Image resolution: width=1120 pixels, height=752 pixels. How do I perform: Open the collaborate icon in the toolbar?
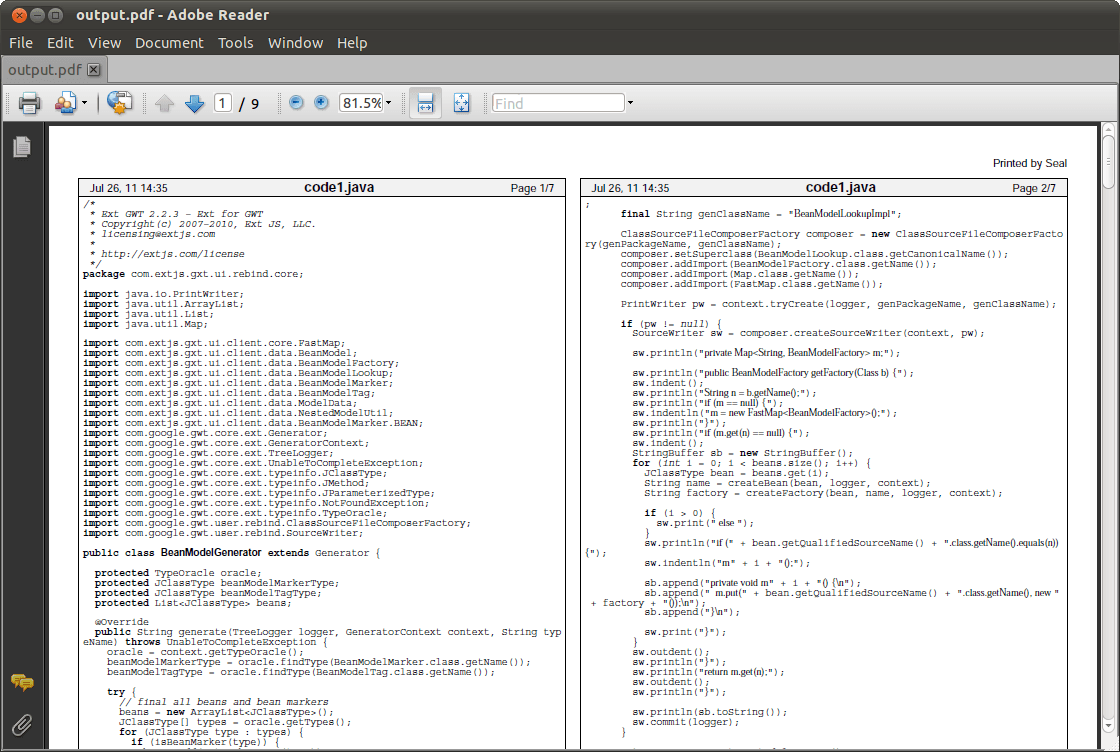(x=65, y=103)
